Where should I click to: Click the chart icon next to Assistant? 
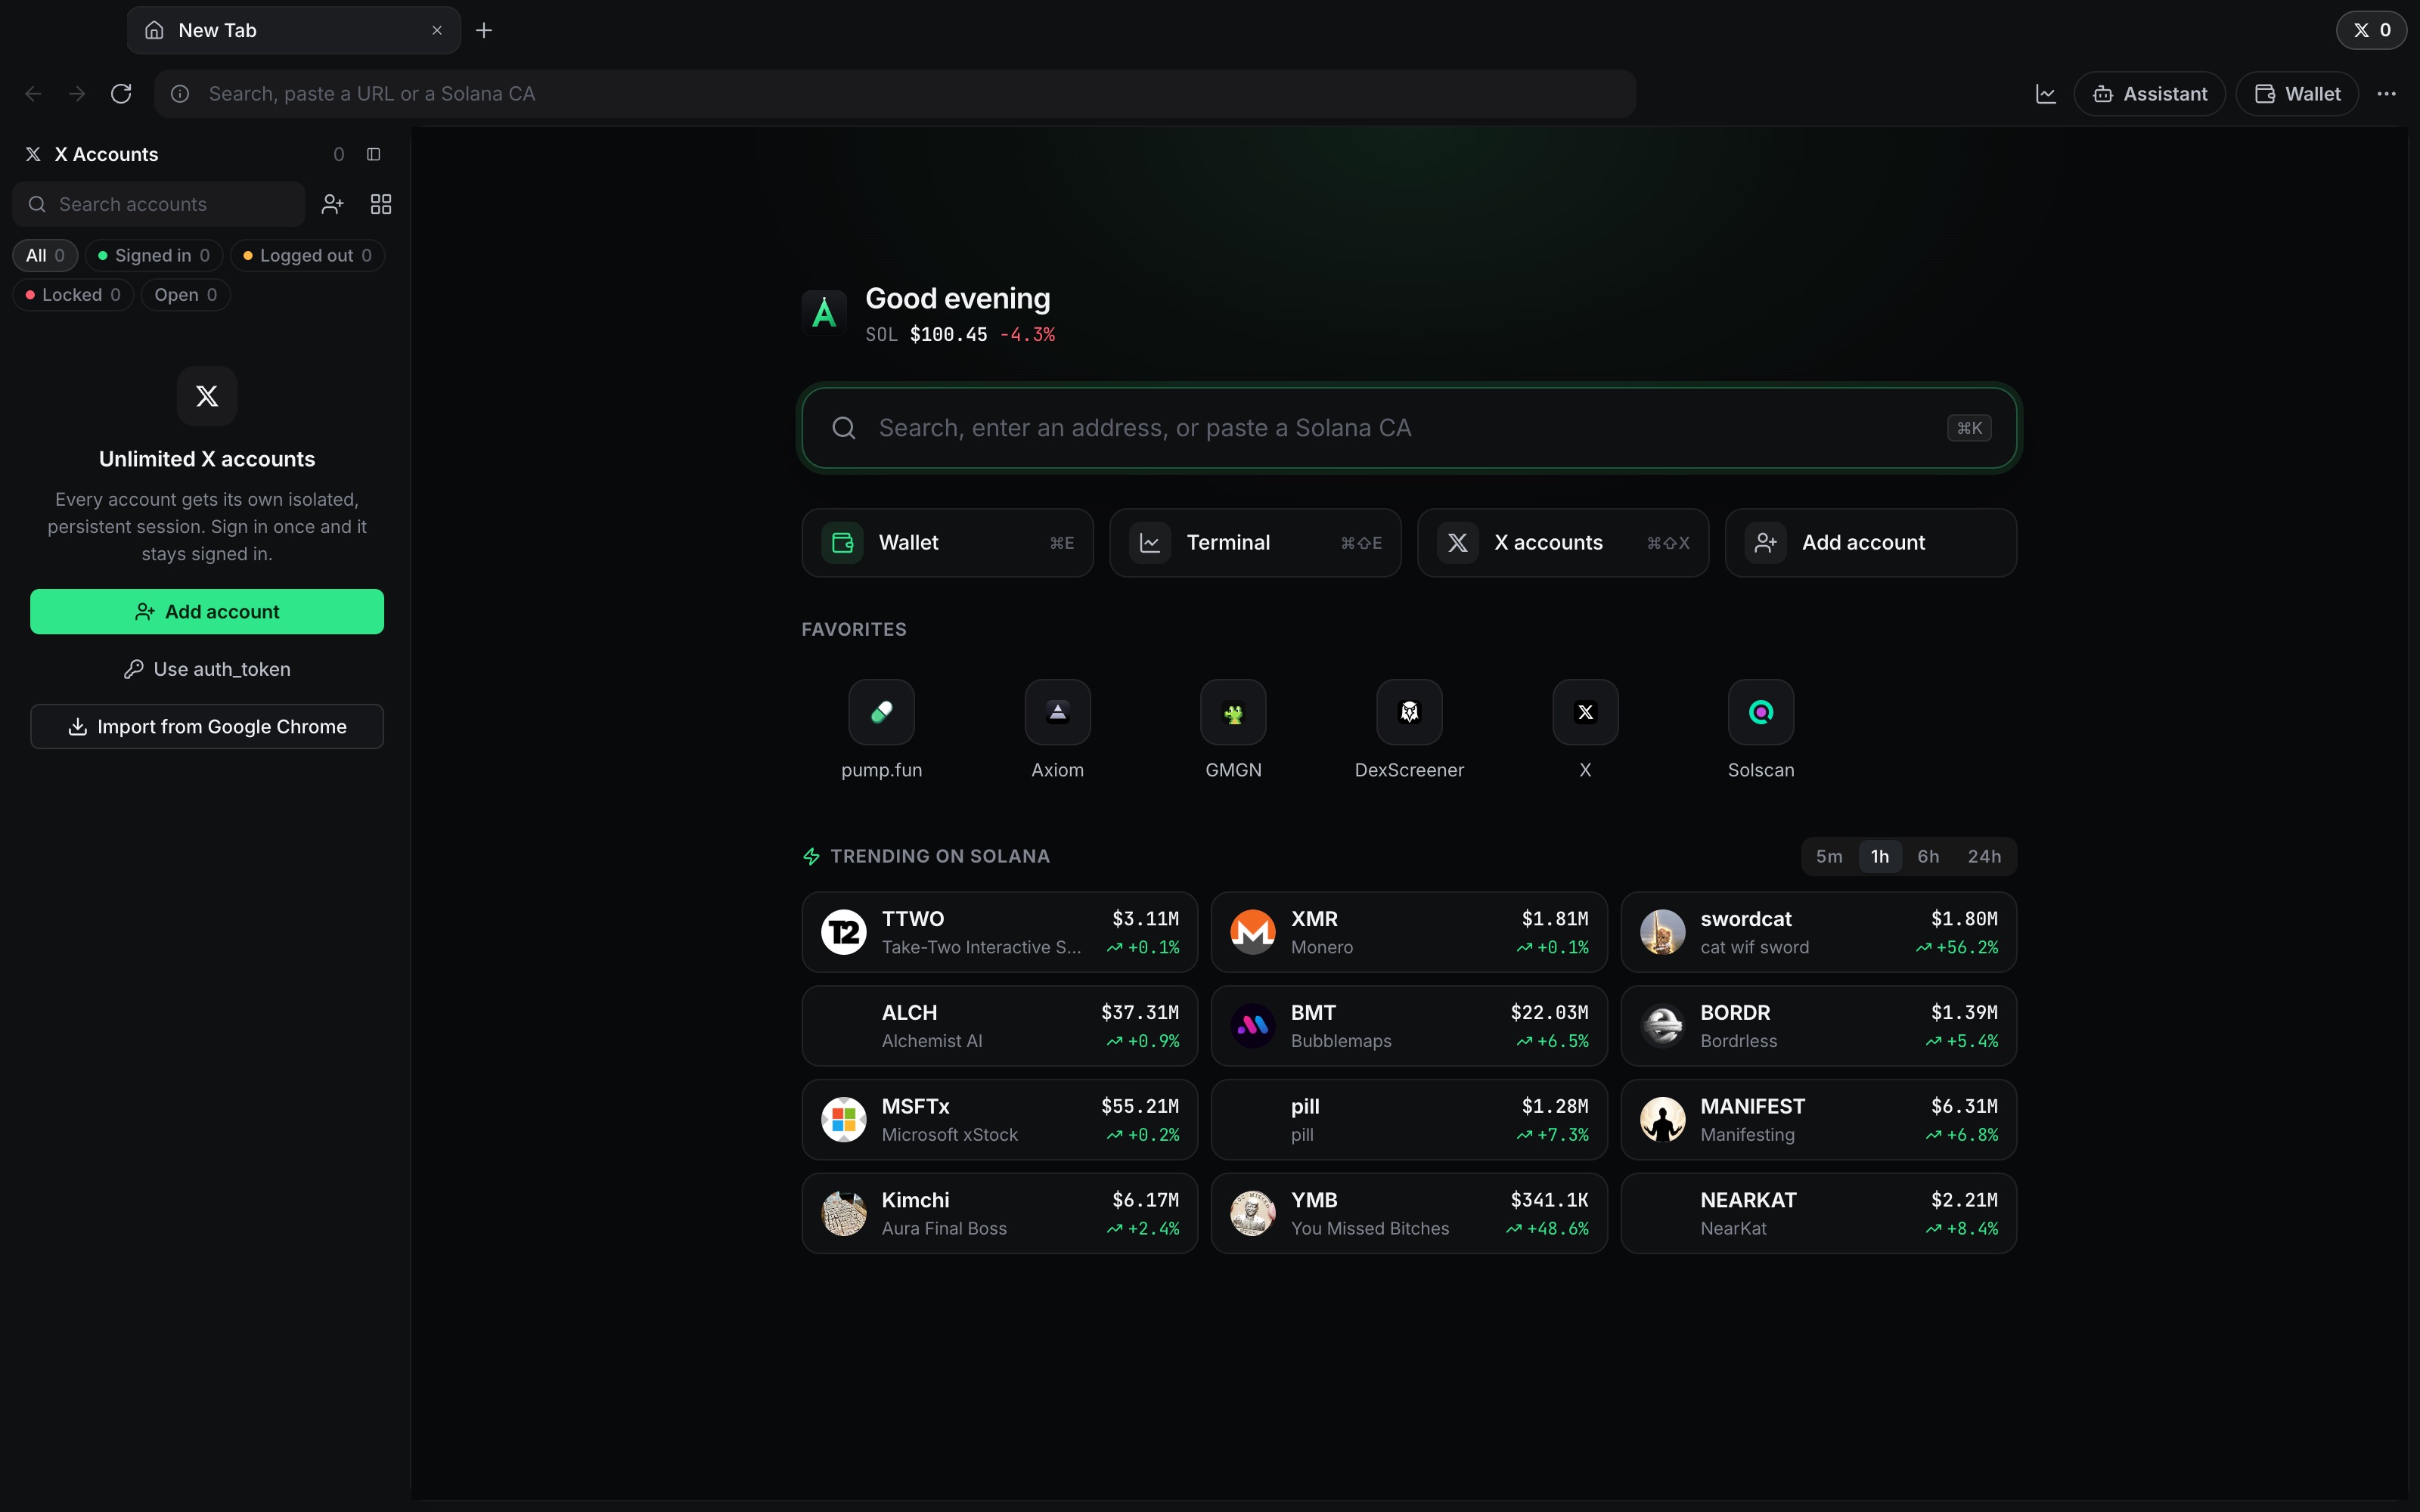coord(2046,94)
